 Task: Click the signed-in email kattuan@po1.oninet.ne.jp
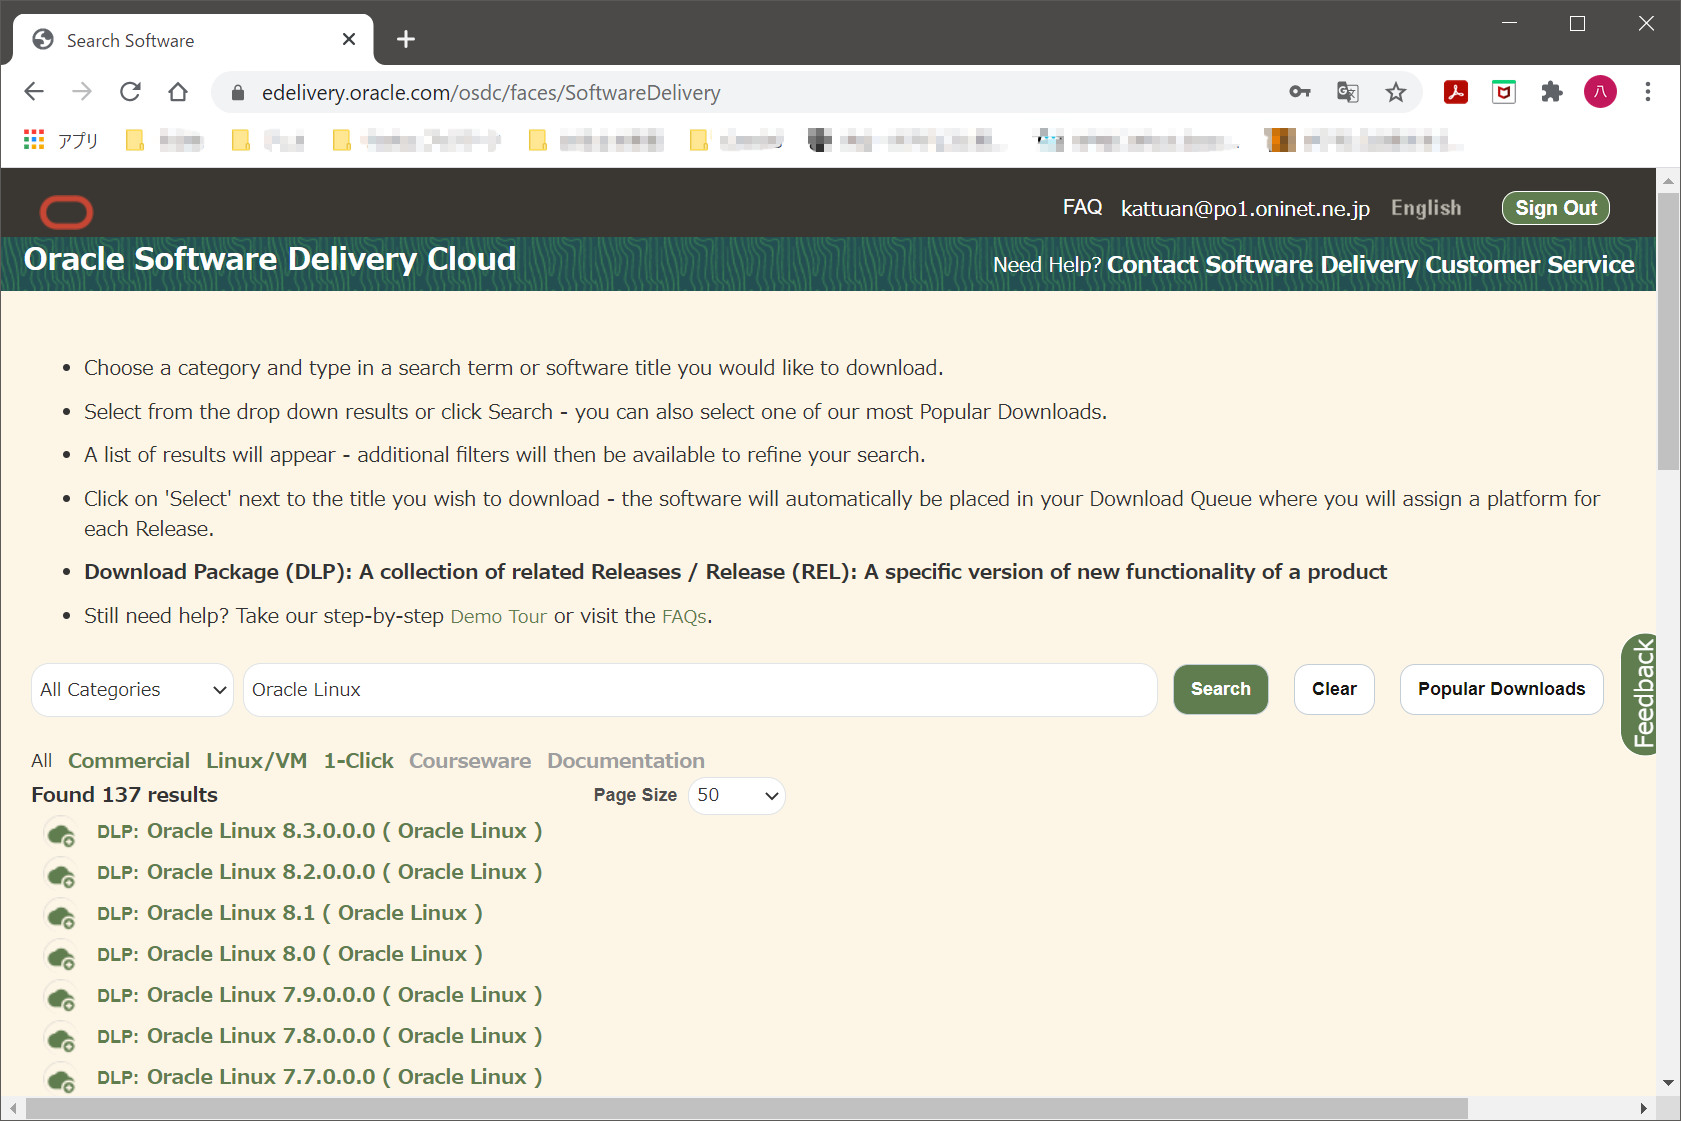(1245, 208)
